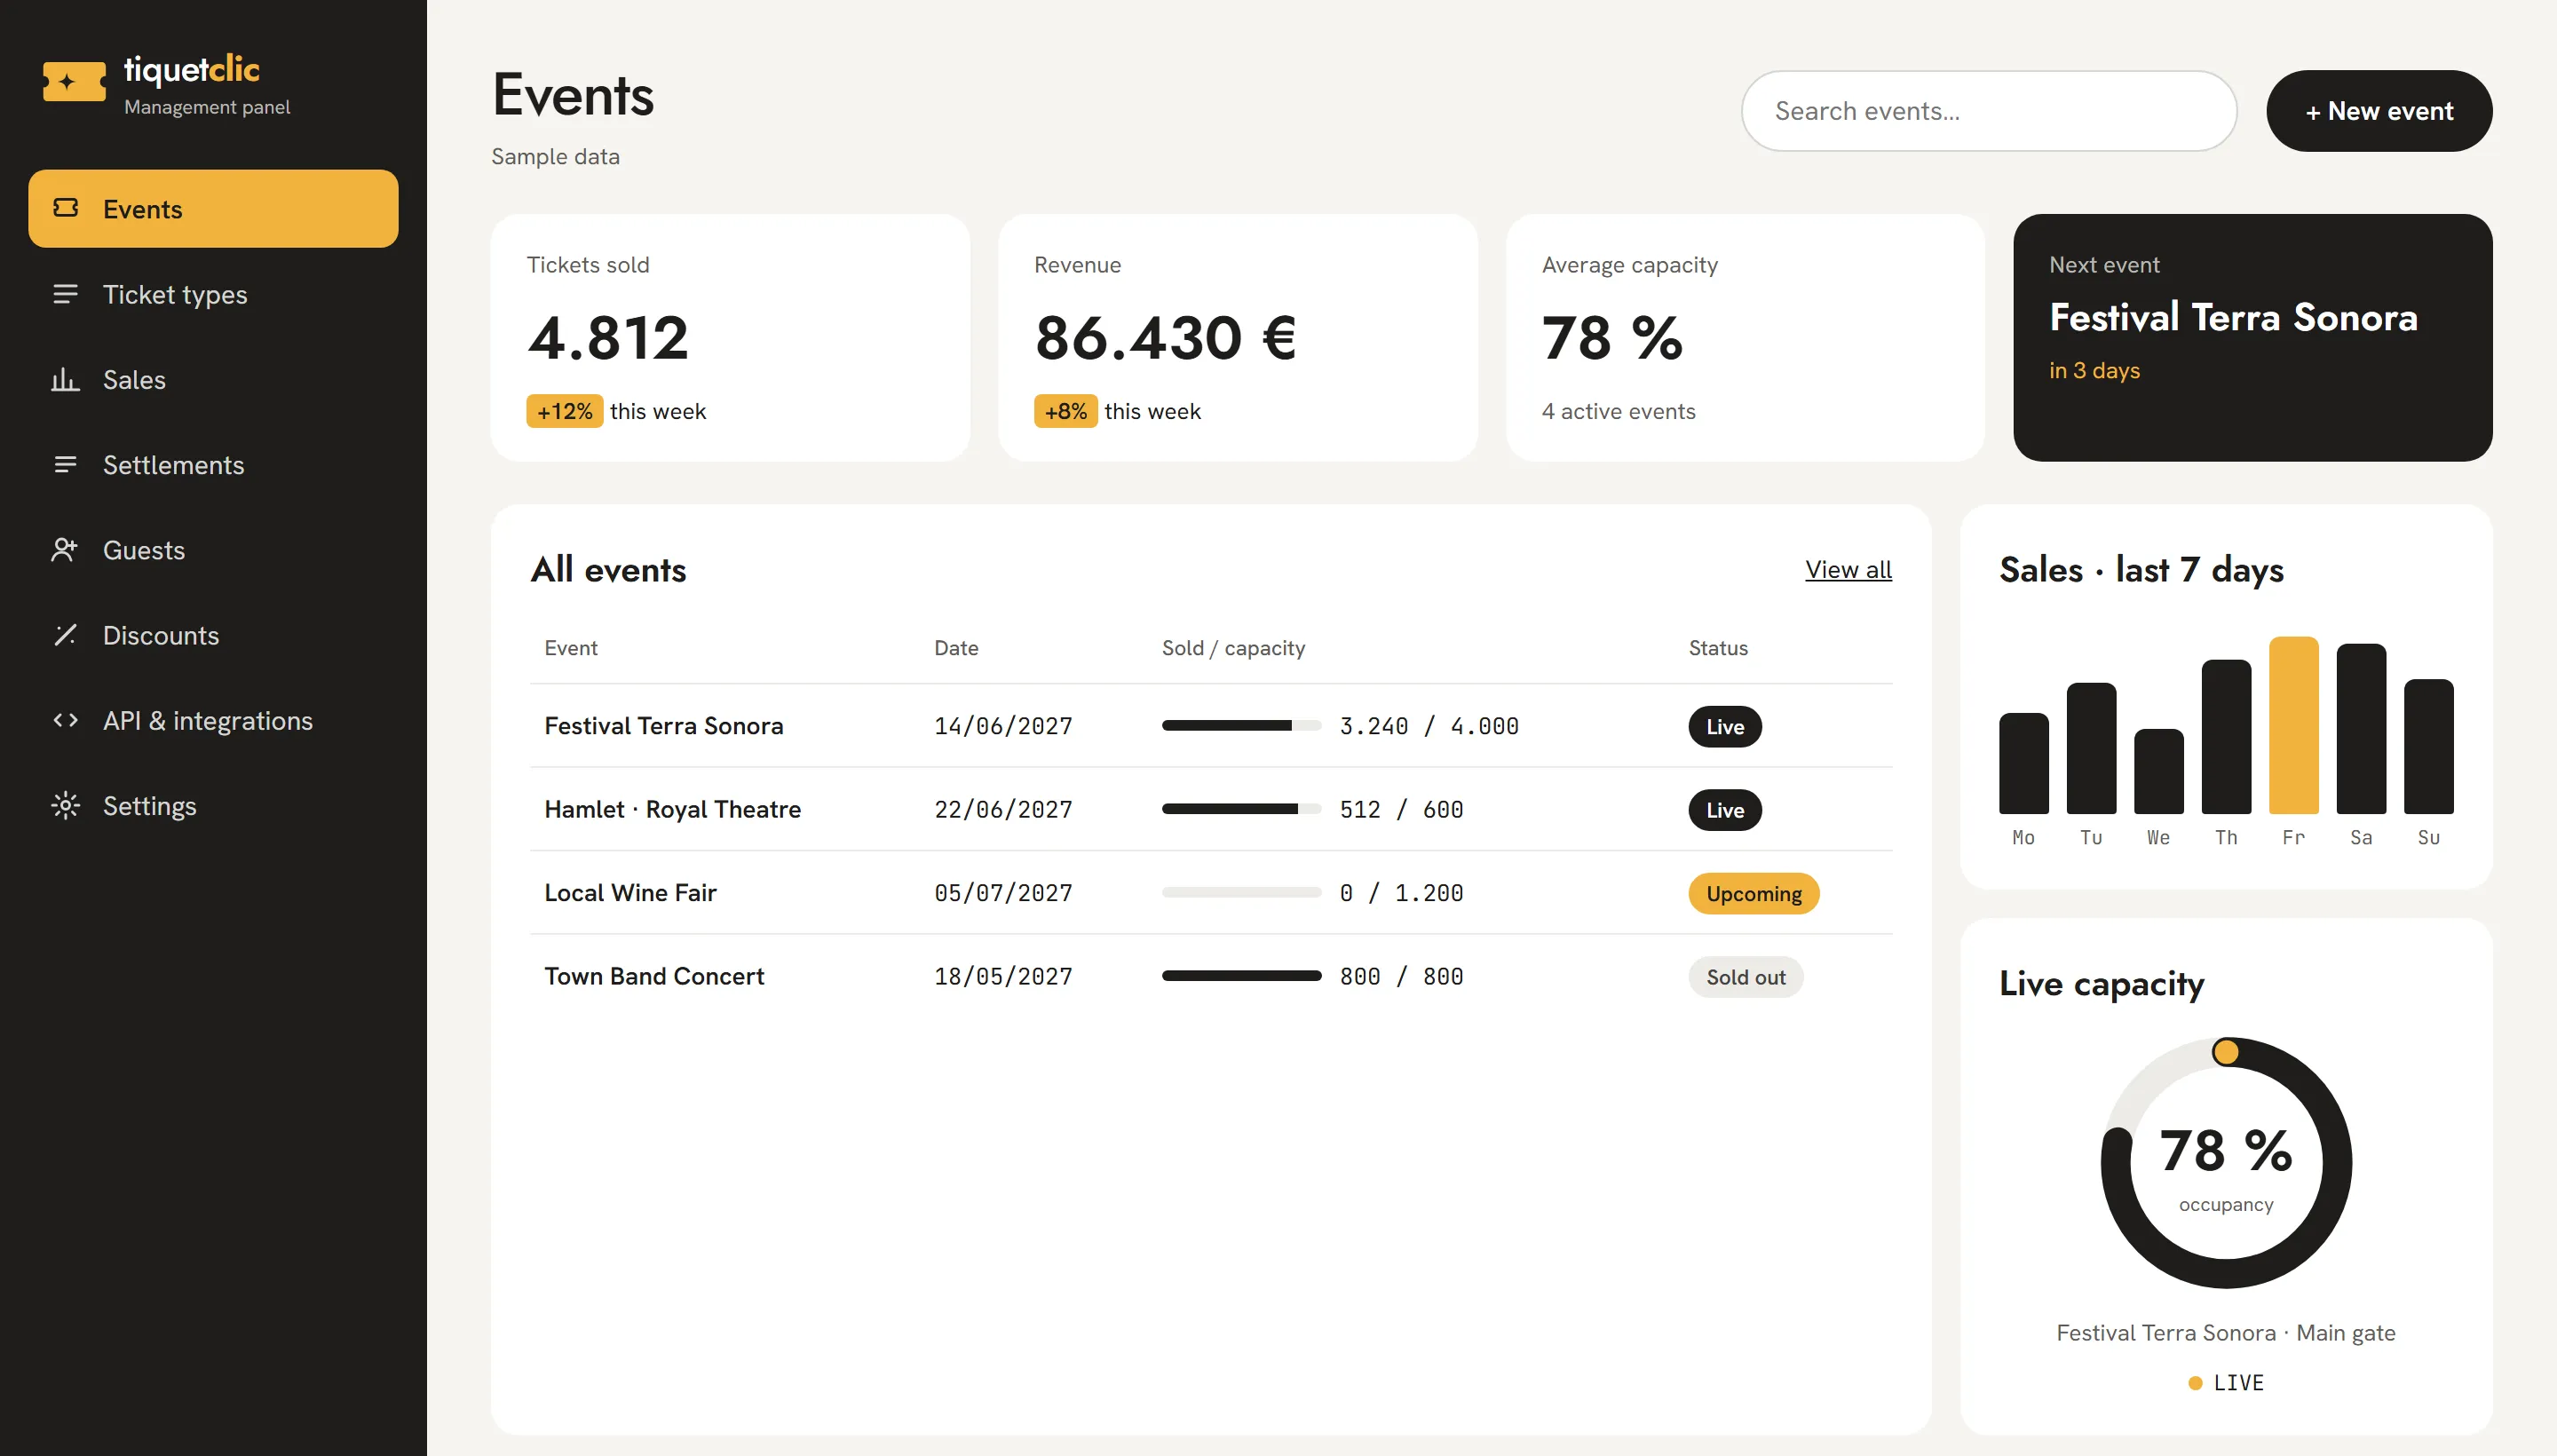Open the View all events link
The image size is (2557, 1456).
click(1847, 569)
